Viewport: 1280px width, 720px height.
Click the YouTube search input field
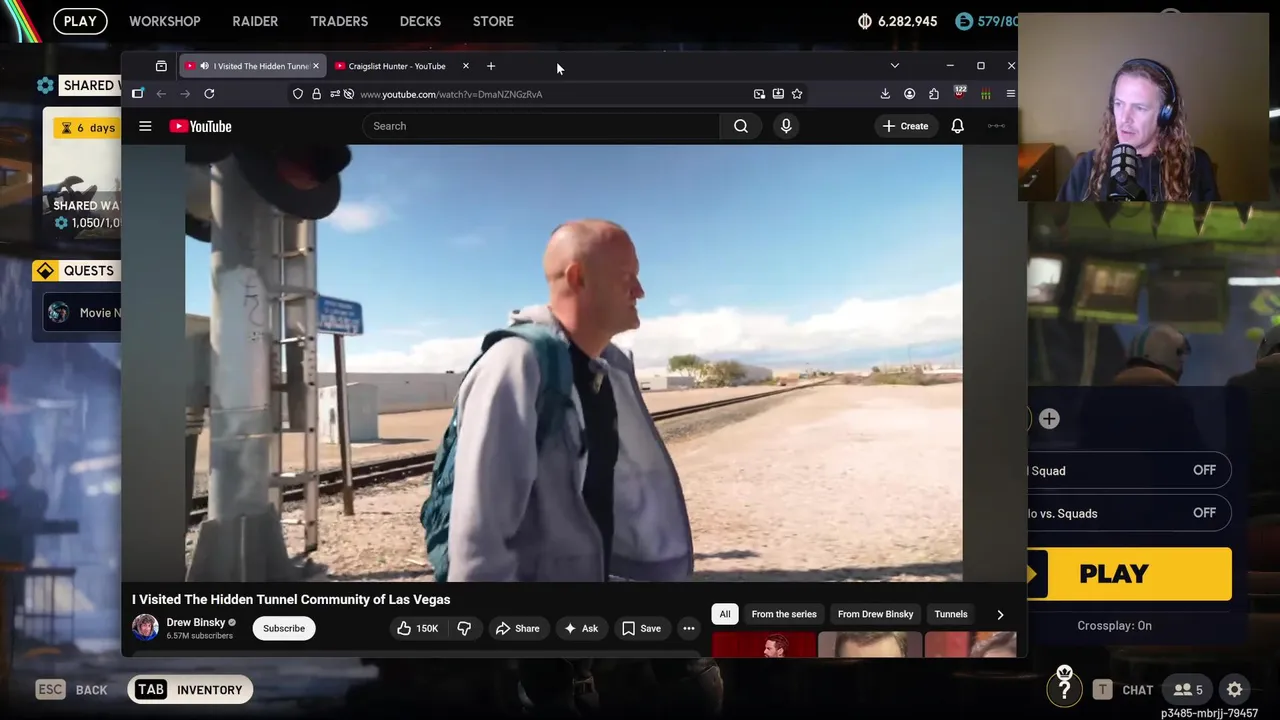tap(541, 126)
